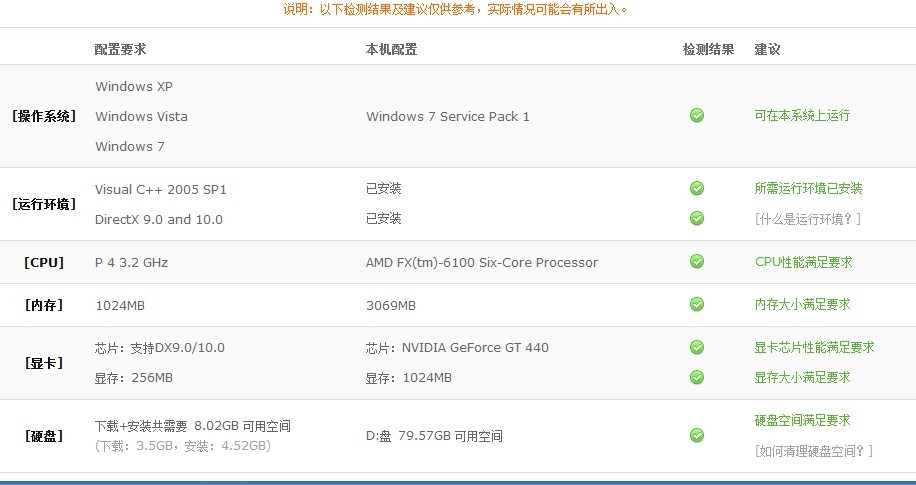Click the 芯片：支持DX9.0/10.0 requirement
This screenshot has width=916, height=485.
tap(159, 348)
